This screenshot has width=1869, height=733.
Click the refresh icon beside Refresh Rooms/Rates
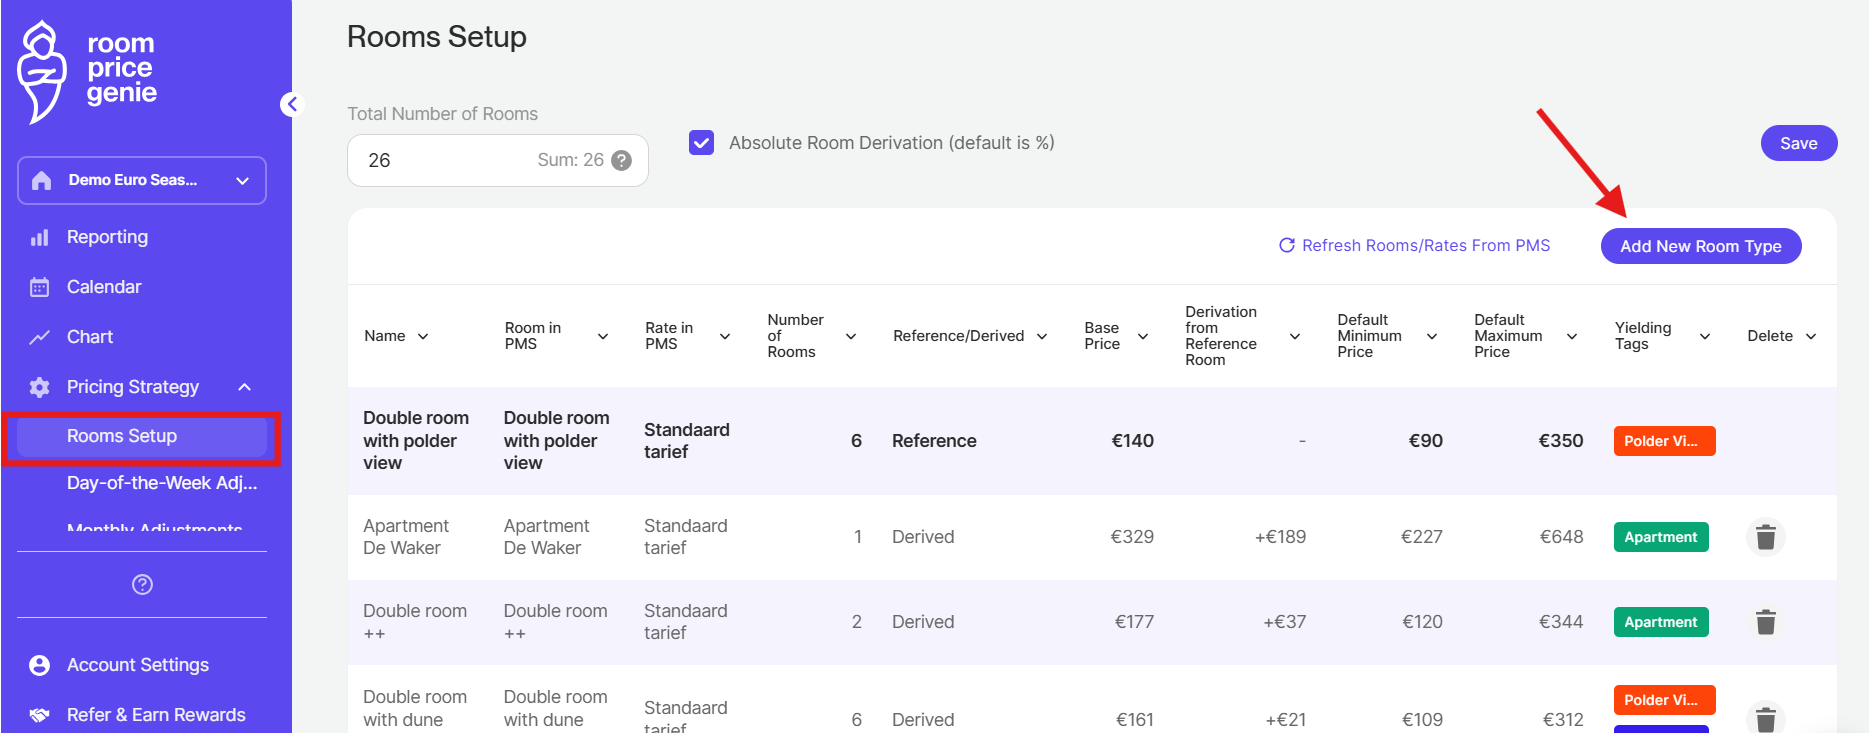(x=1287, y=246)
